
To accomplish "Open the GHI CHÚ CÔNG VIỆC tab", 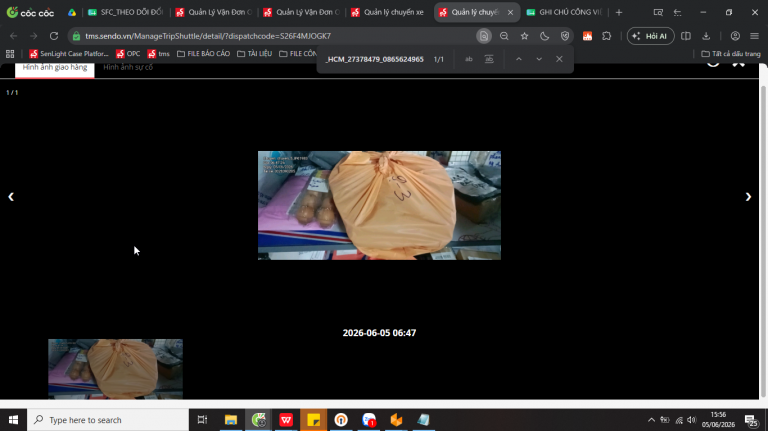I will click(564, 12).
